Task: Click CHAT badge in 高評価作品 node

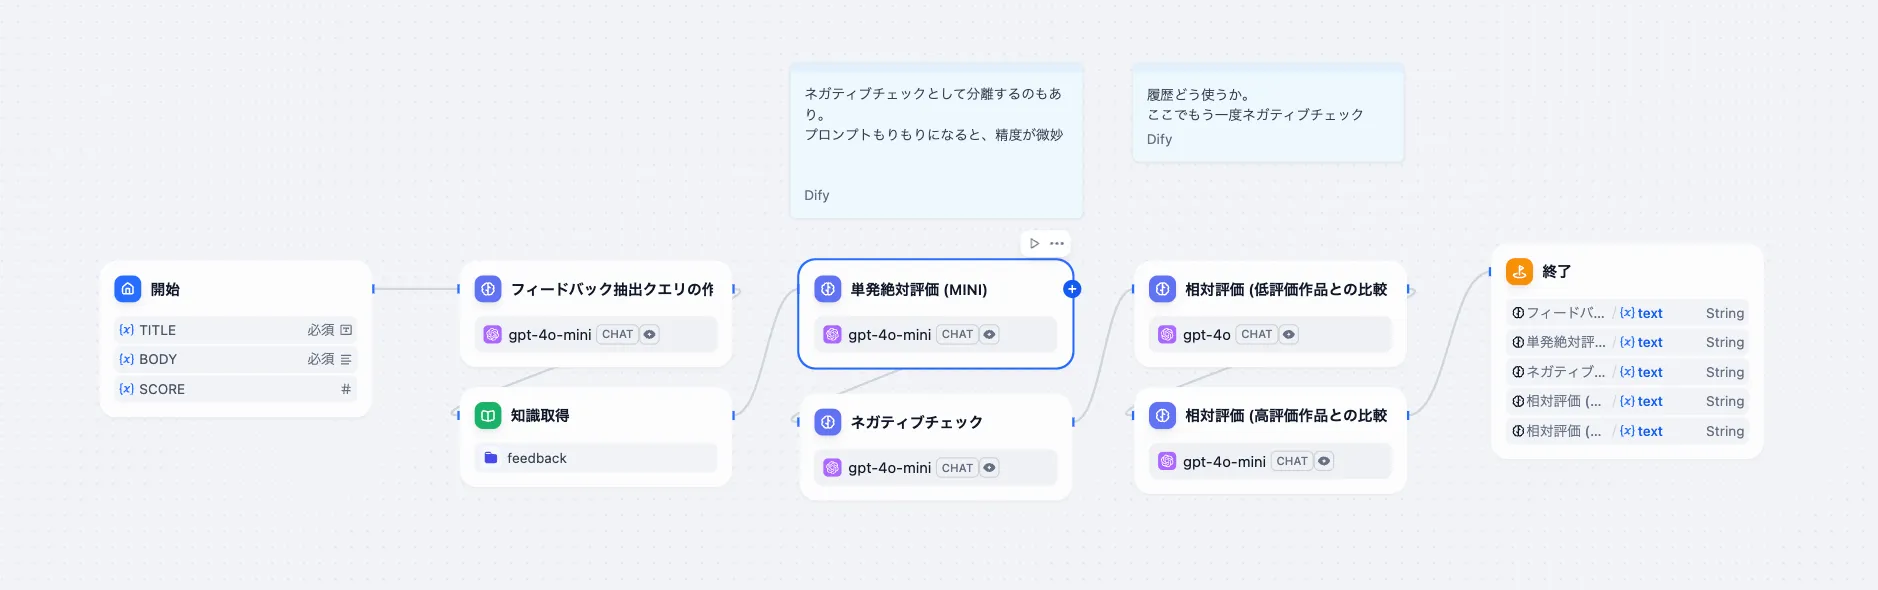Action: (x=1292, y=461)
